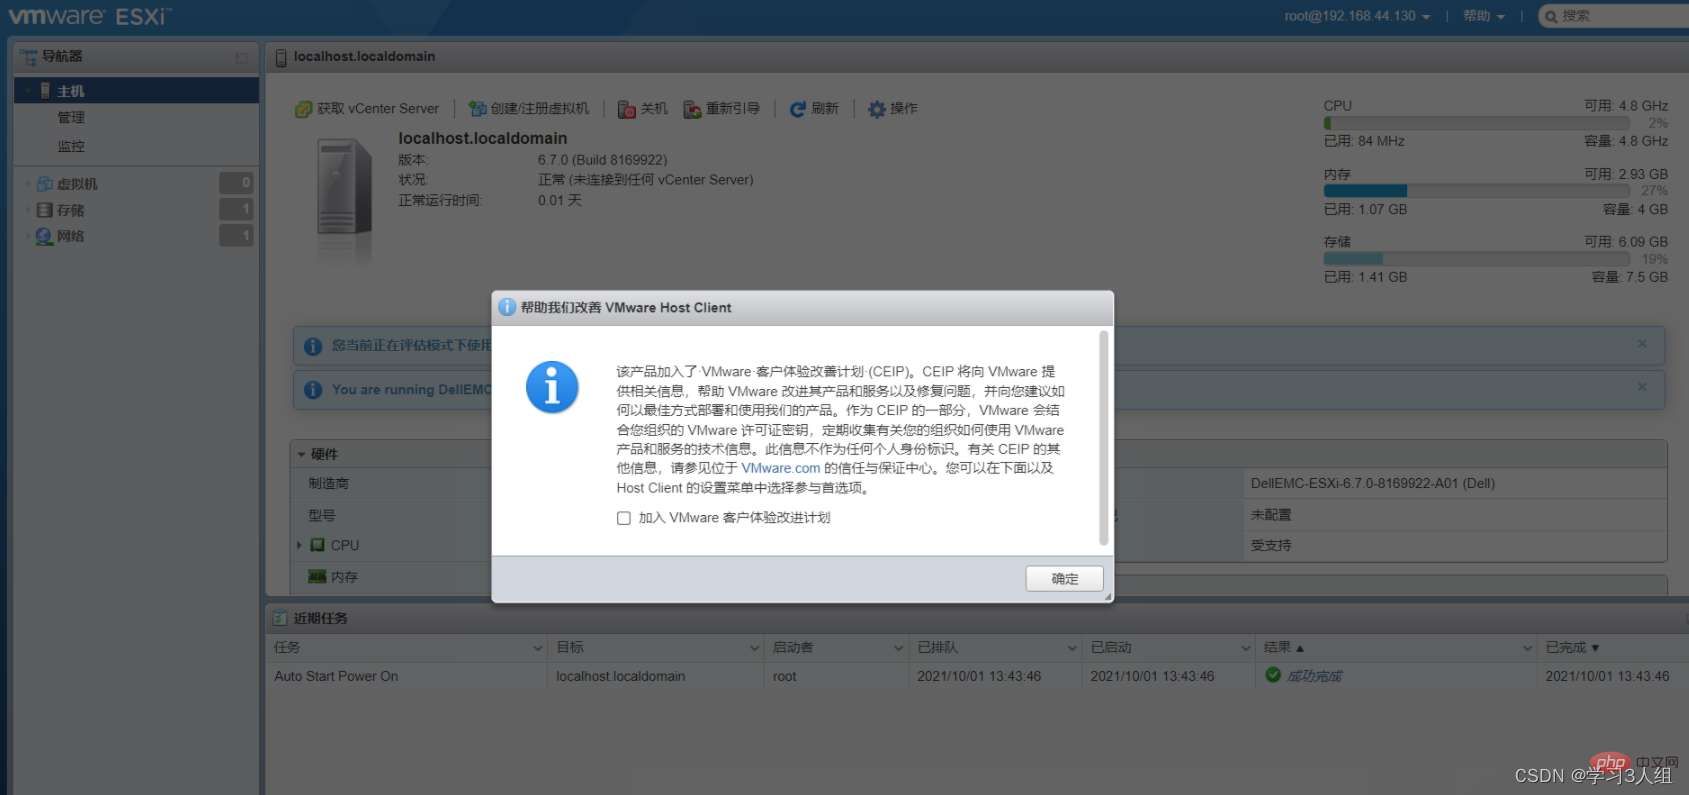This screenshot has width=1689, height=795.
Task: Click the 确定 button in the dialog
Action: coord(1064,579)
